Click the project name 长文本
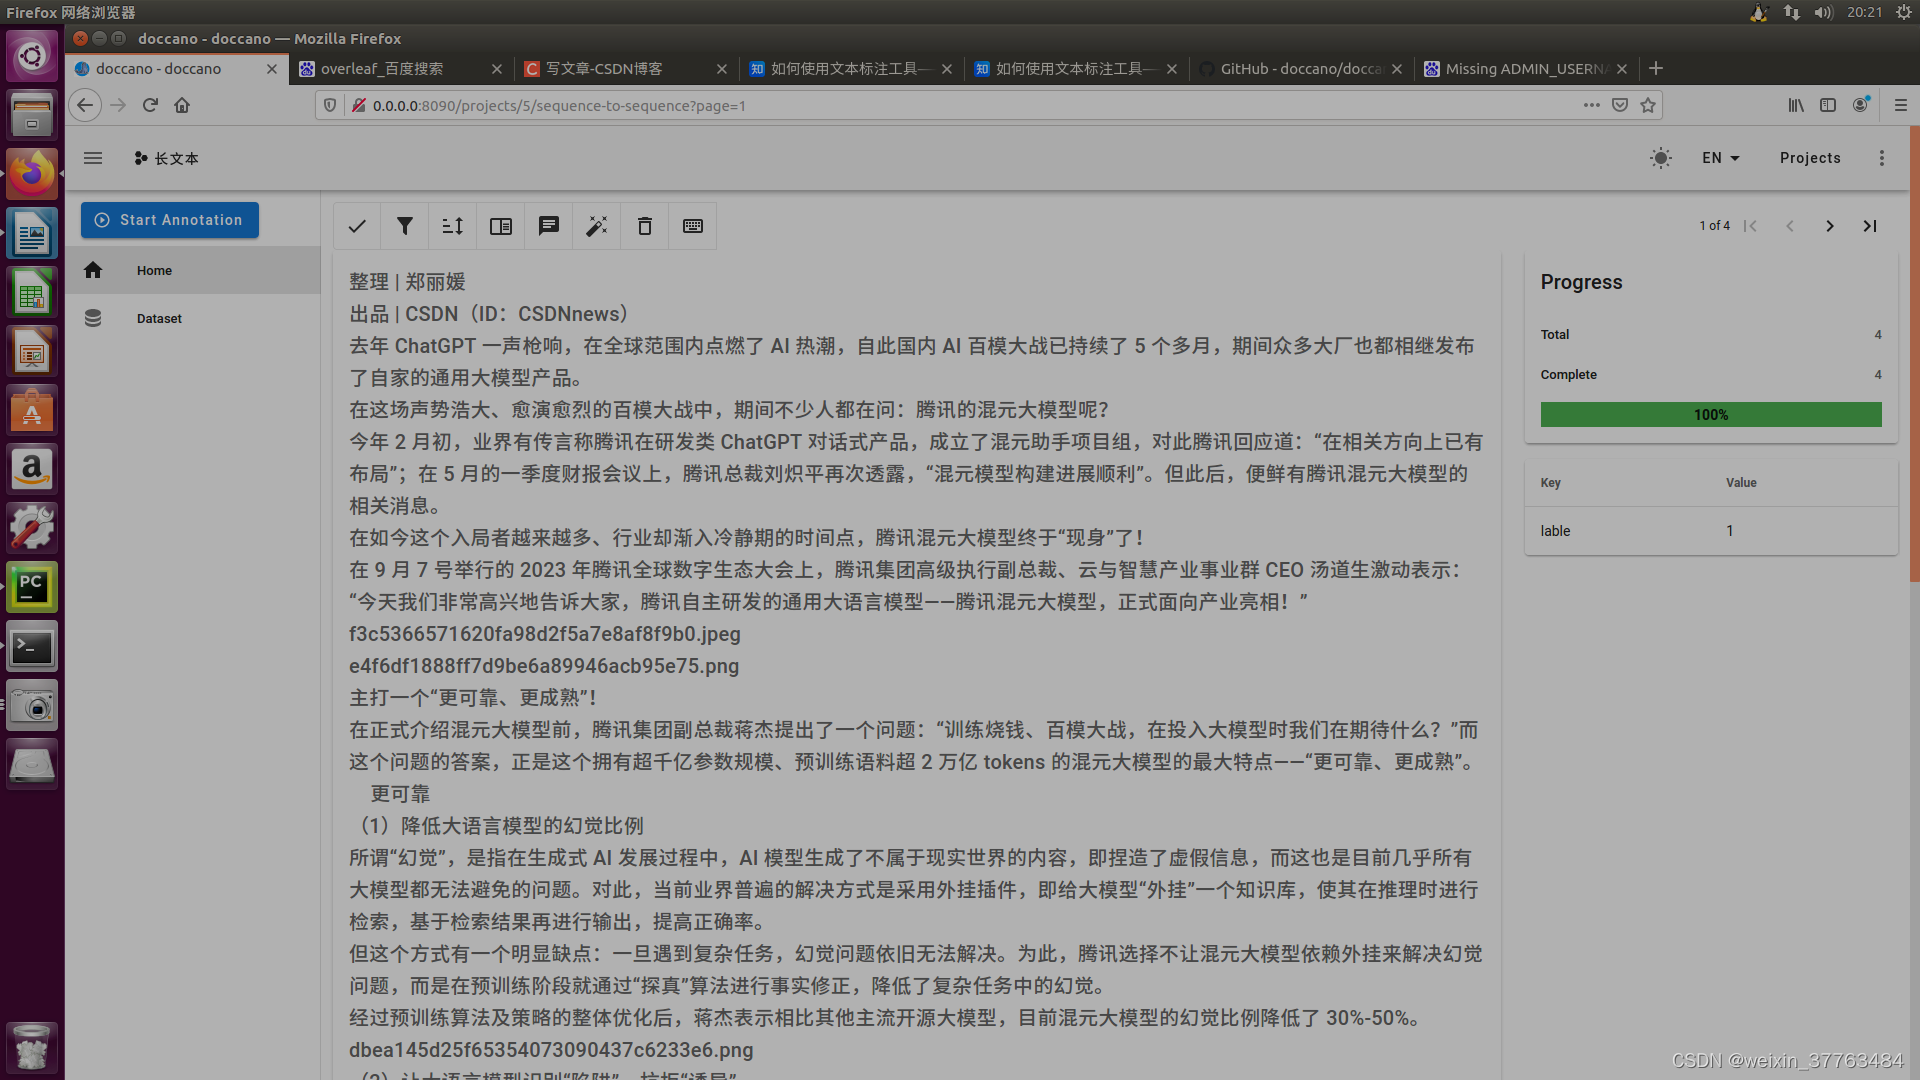 (x=176, y=158)
